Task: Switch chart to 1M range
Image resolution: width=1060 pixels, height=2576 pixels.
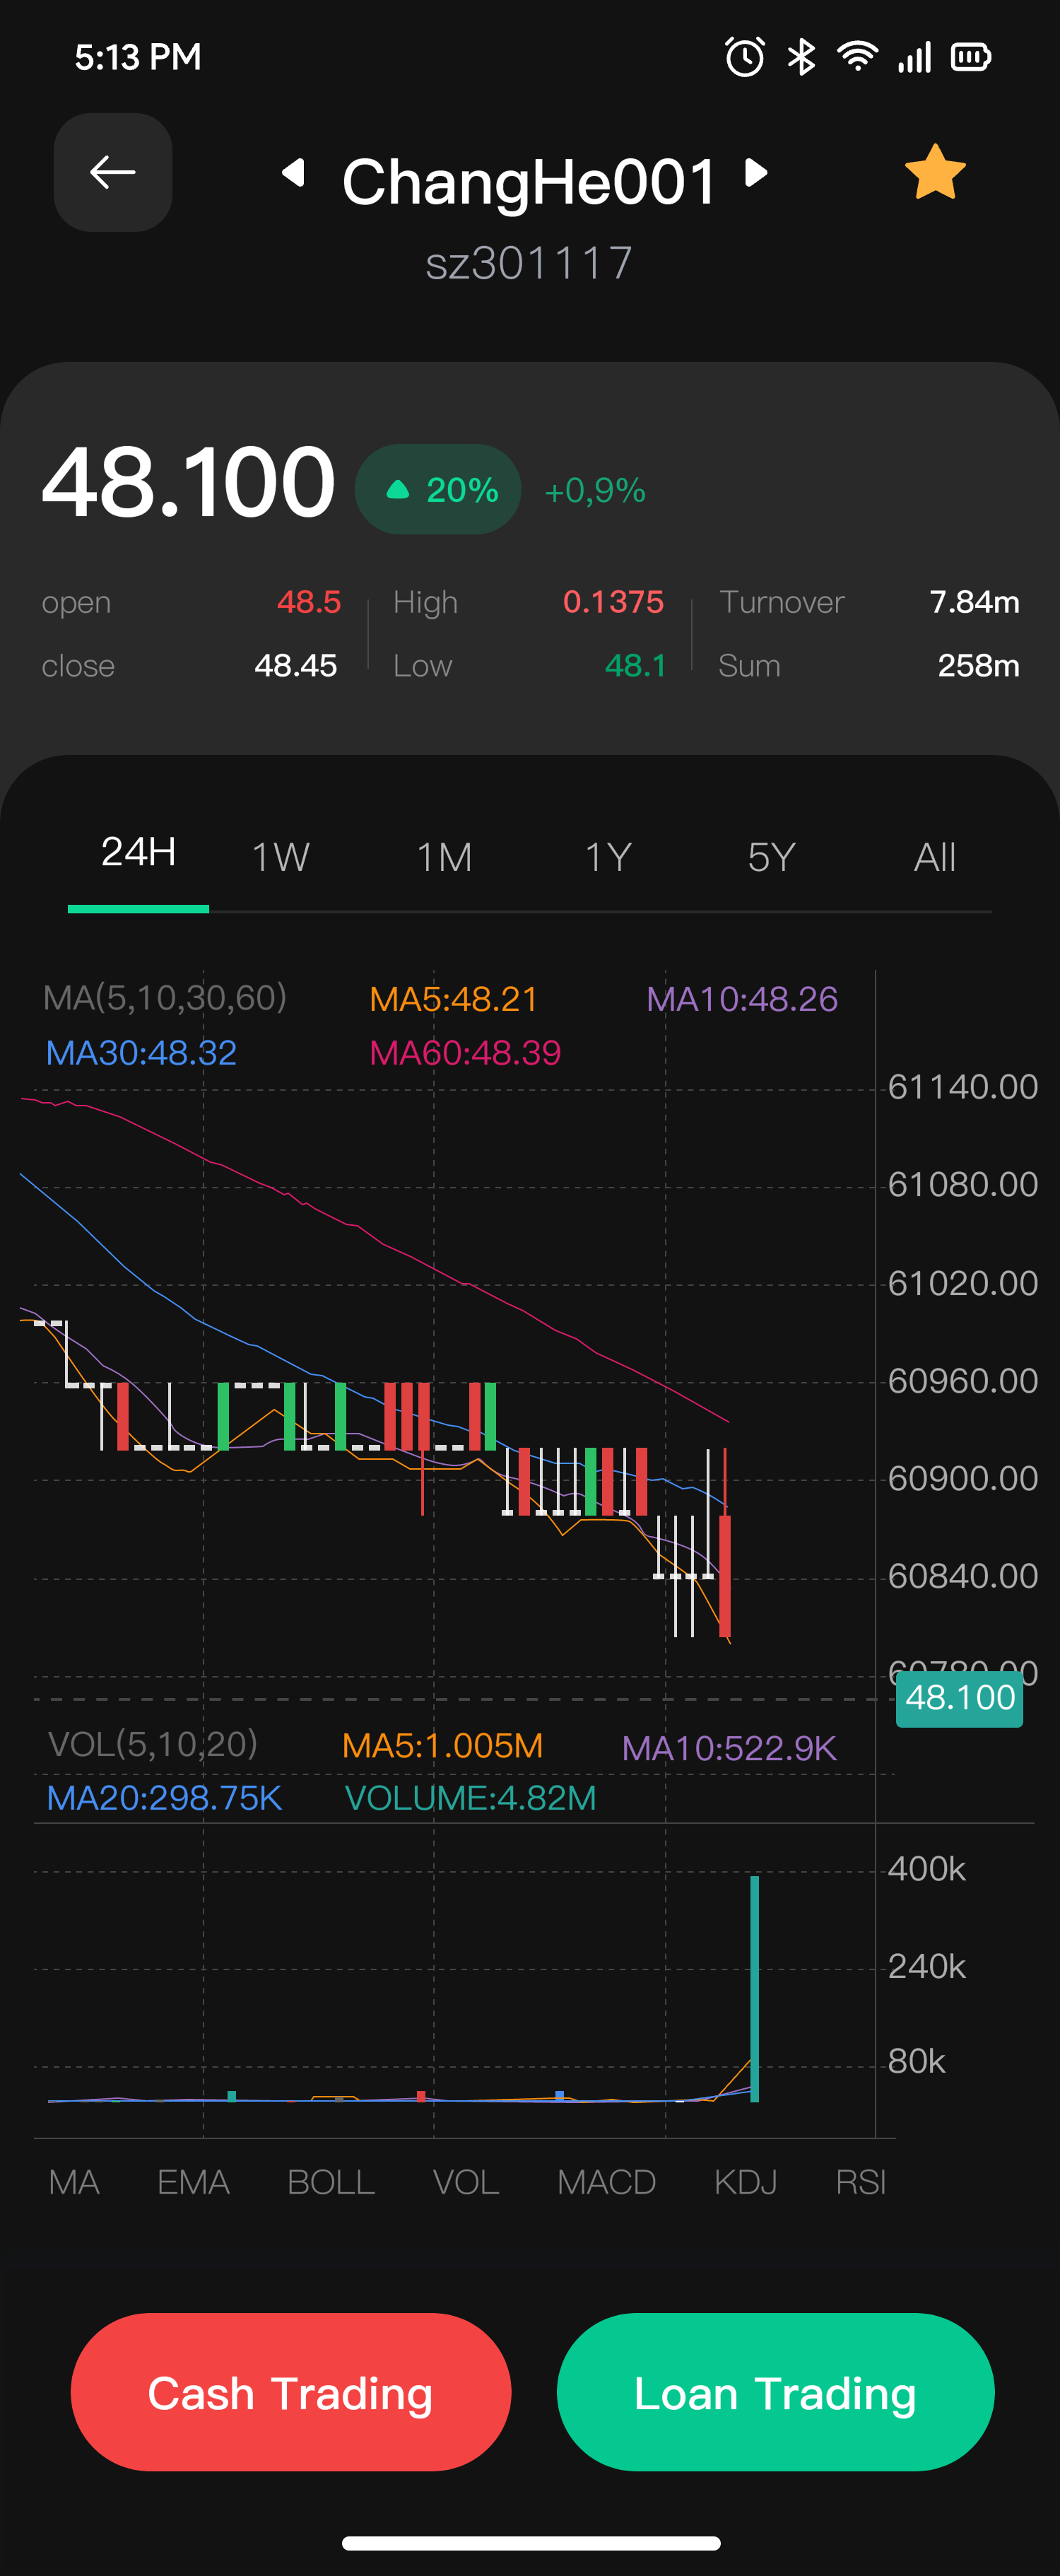Action: click(444, 857)
